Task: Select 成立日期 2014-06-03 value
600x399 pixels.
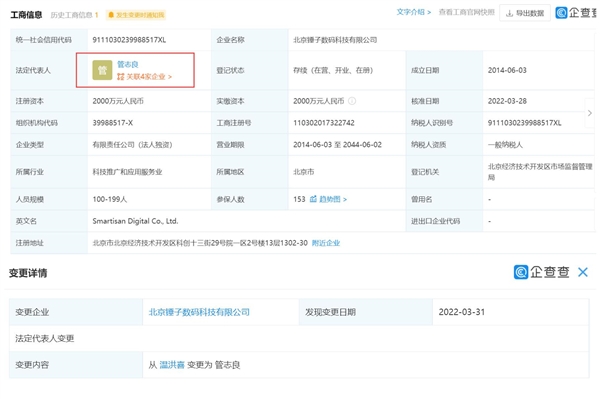Action: [507, 70]
